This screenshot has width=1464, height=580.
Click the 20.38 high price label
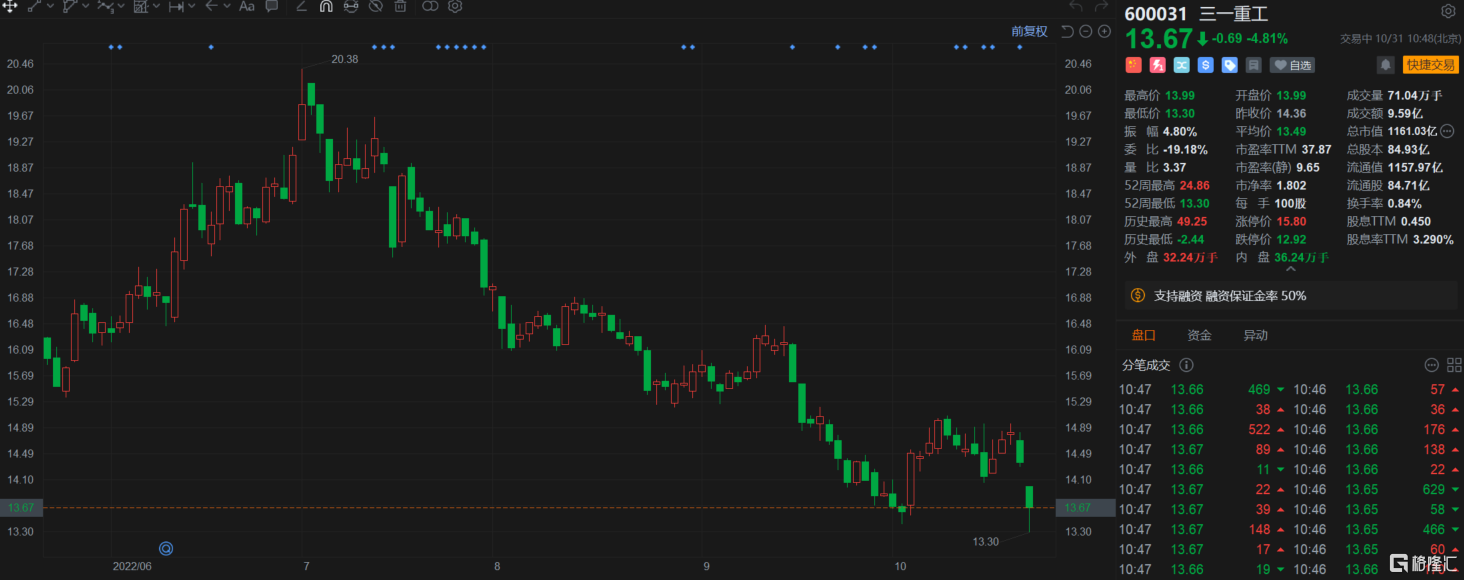pyautogui.click(x=344, y=59)
